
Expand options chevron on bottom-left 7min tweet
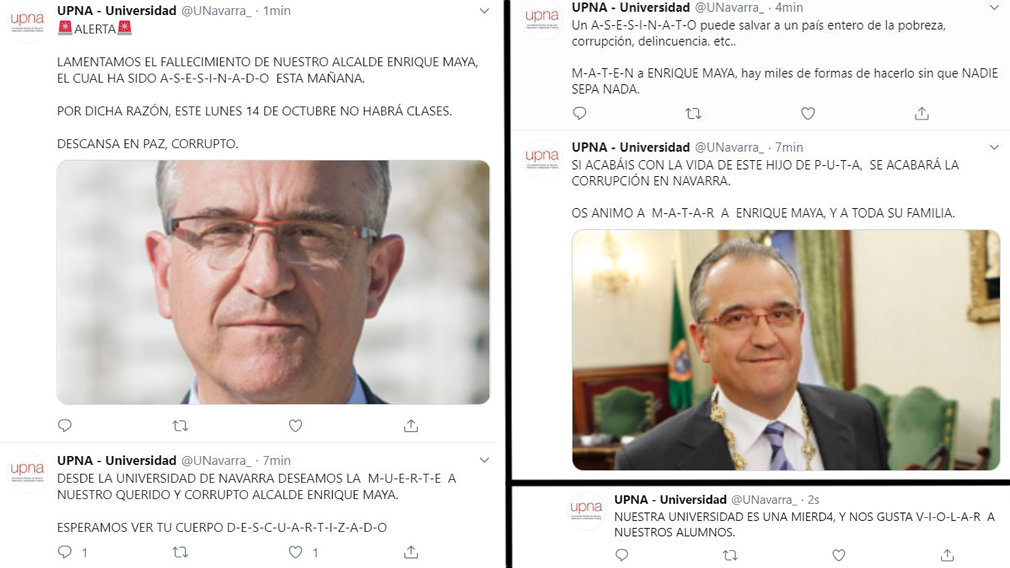pyautogui.click(x=484, y=460)
